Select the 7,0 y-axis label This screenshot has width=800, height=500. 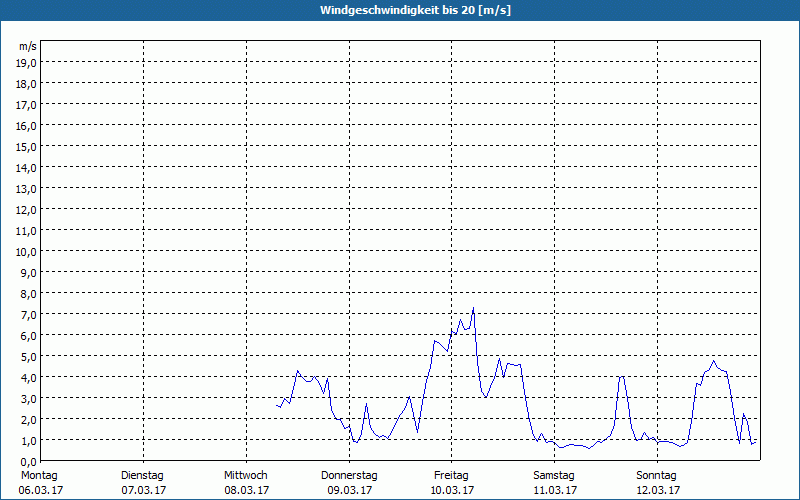point(29,315)
